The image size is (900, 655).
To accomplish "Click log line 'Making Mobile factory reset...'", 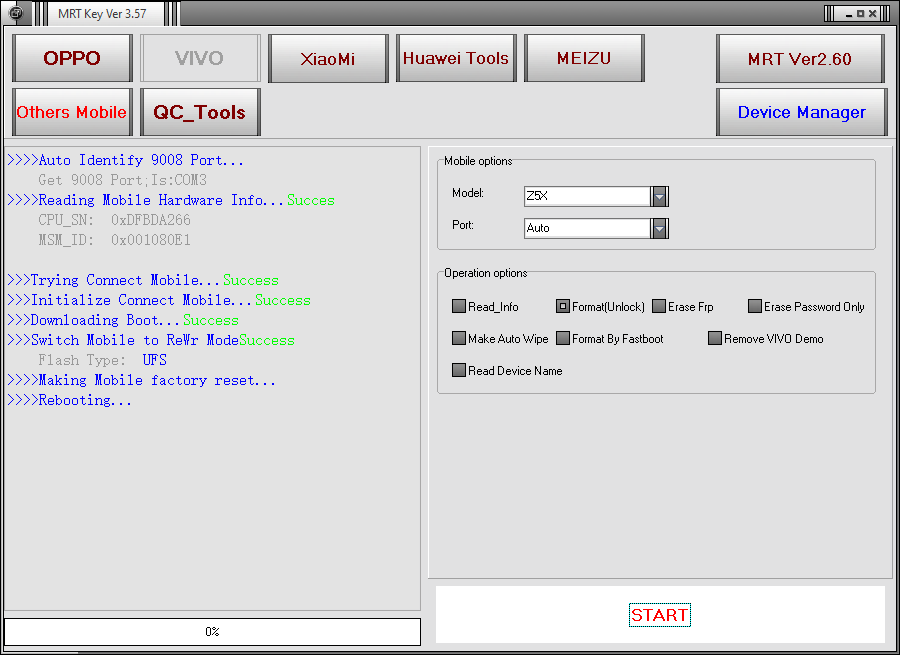I will coord(141,381).
